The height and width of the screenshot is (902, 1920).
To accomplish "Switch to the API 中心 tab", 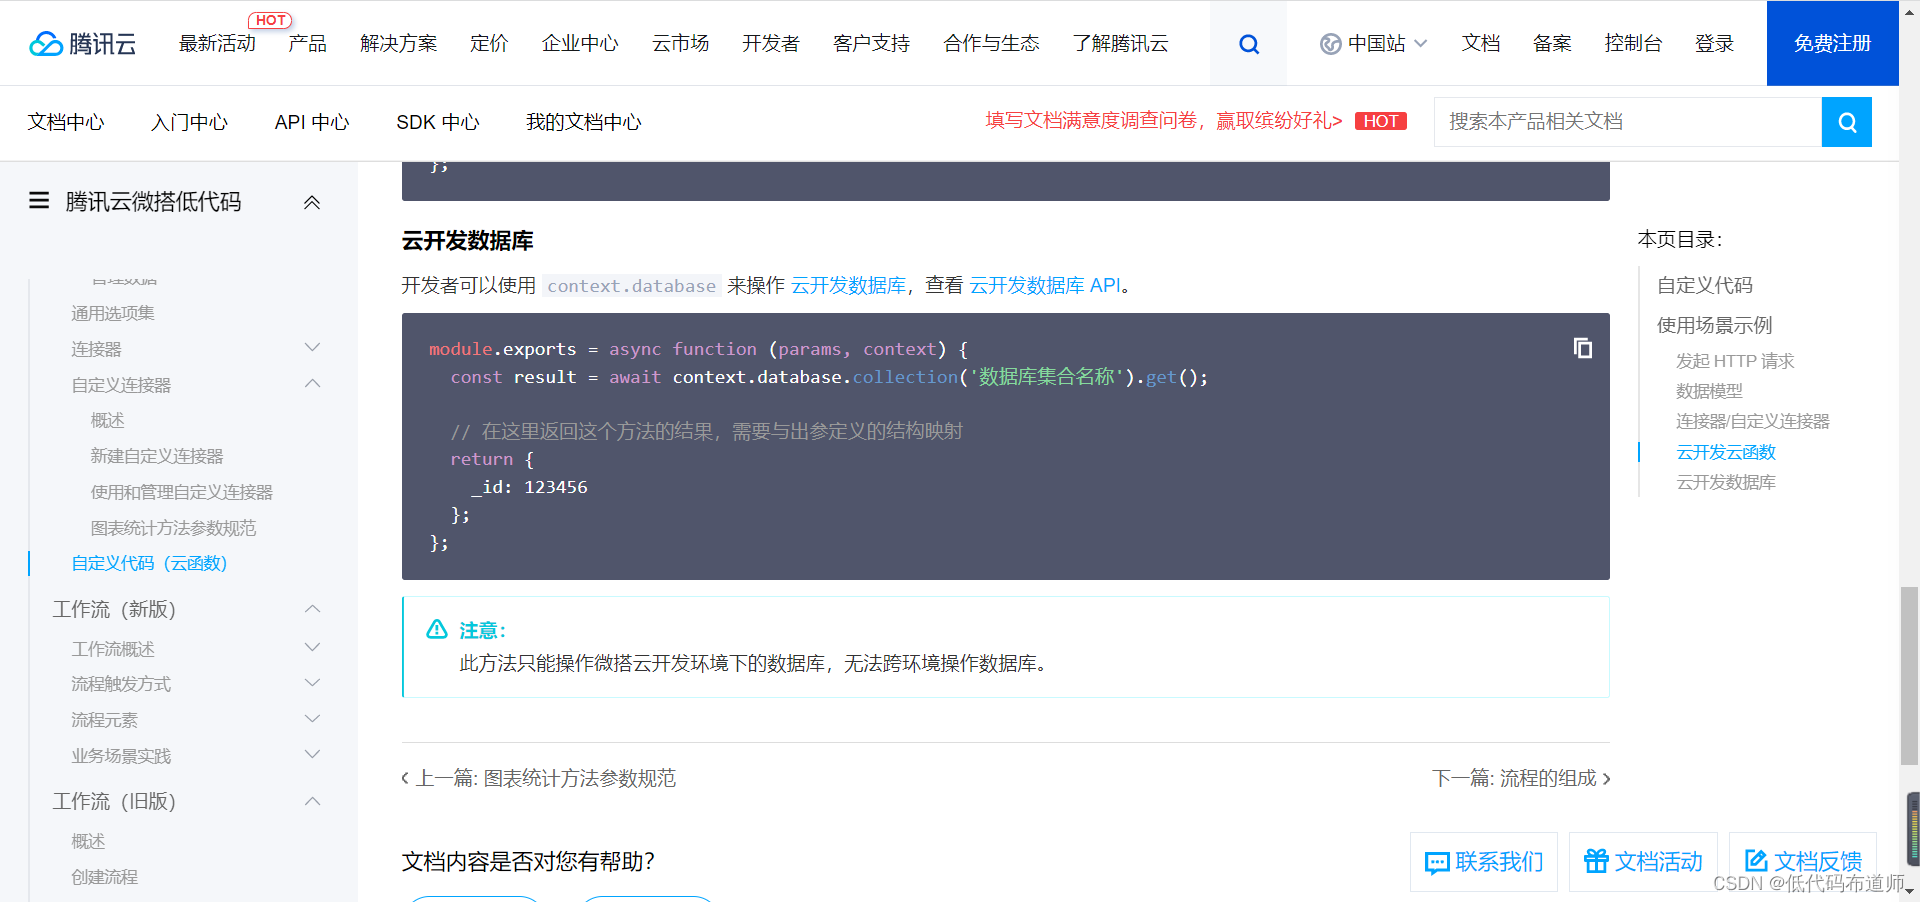I will pos(312,122).
